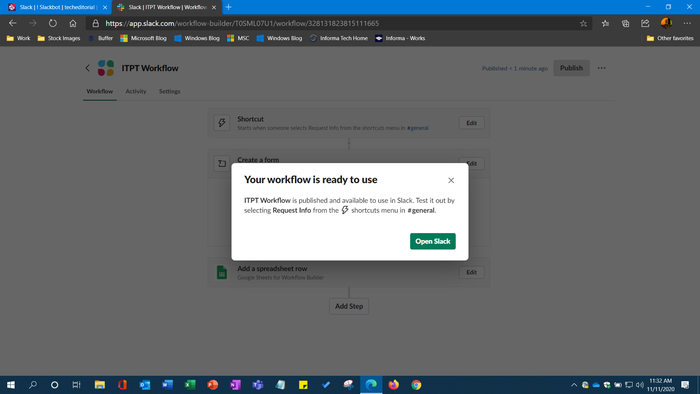
Task: Open the taskbar clock and date
Action: [x=661, y=385]
